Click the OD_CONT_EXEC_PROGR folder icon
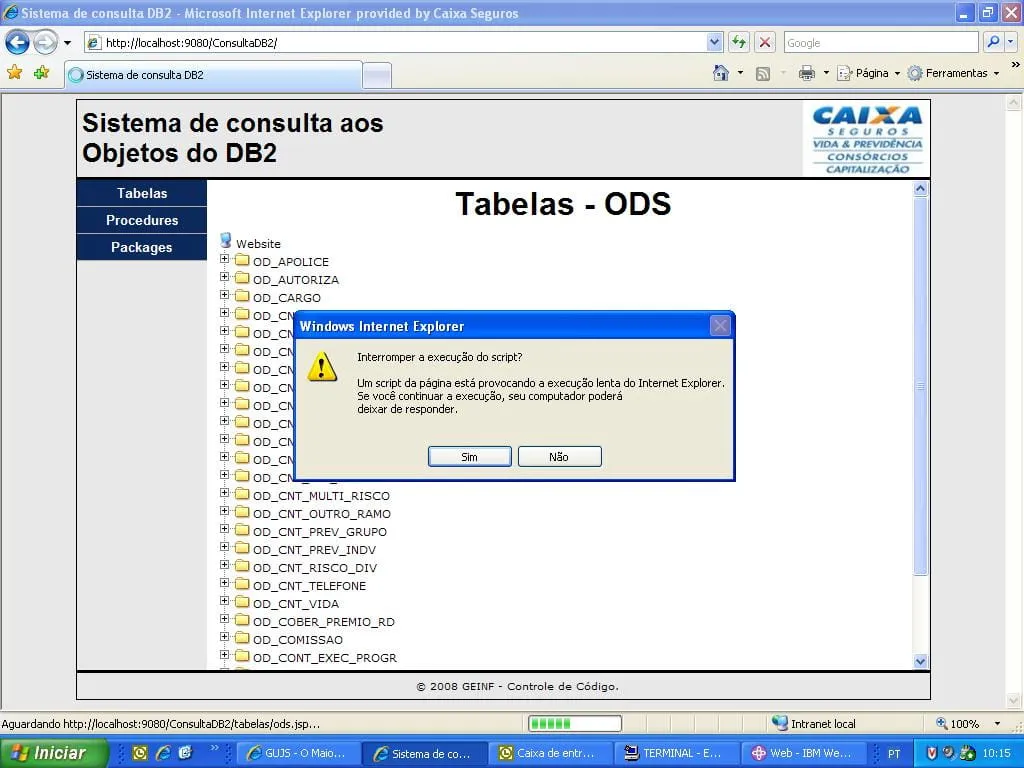The height and width of the screenshot is (768, 1024). (x=242, y=656)
